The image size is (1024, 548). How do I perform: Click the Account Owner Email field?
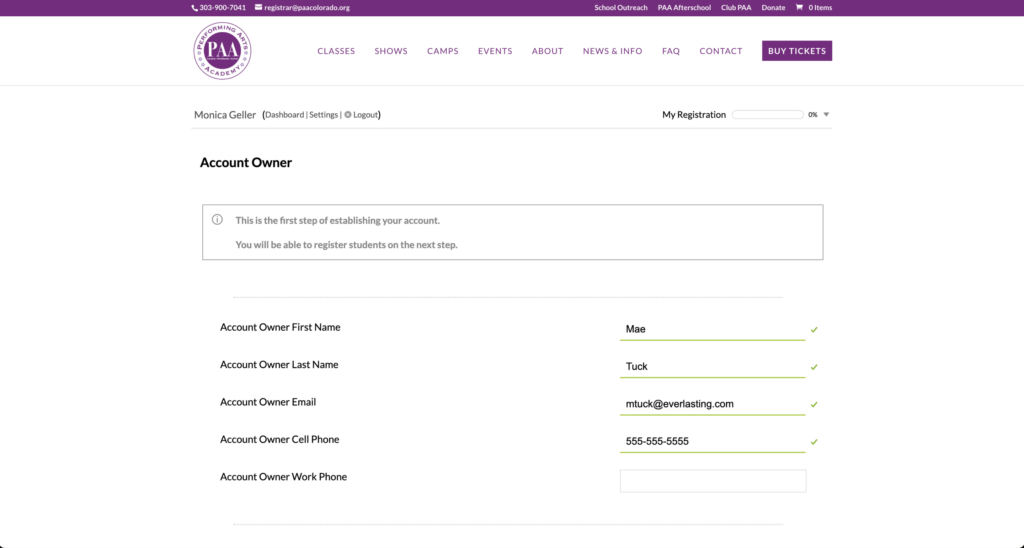[x=712, y=404]
